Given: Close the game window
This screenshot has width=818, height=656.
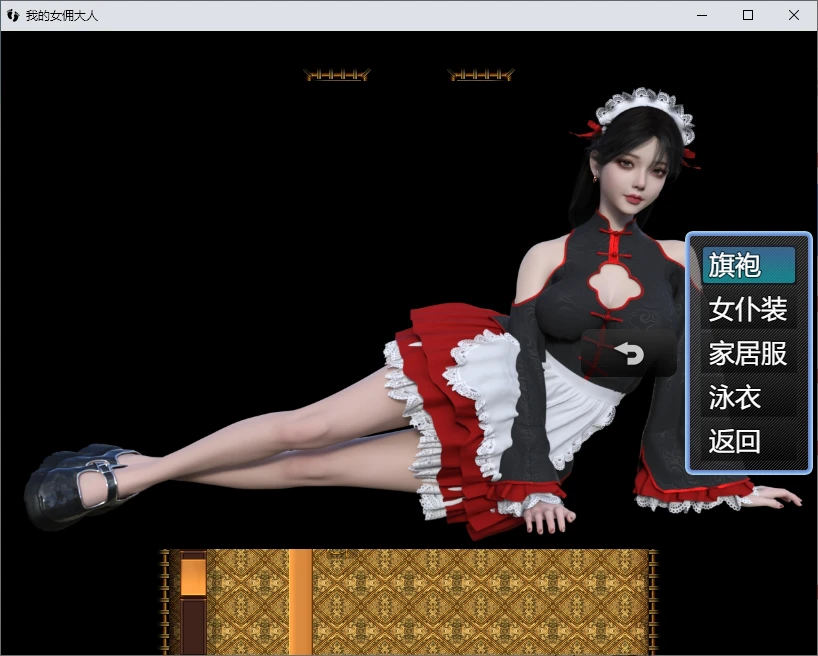Looking at the screenshot, I should (x=794, y=15).
